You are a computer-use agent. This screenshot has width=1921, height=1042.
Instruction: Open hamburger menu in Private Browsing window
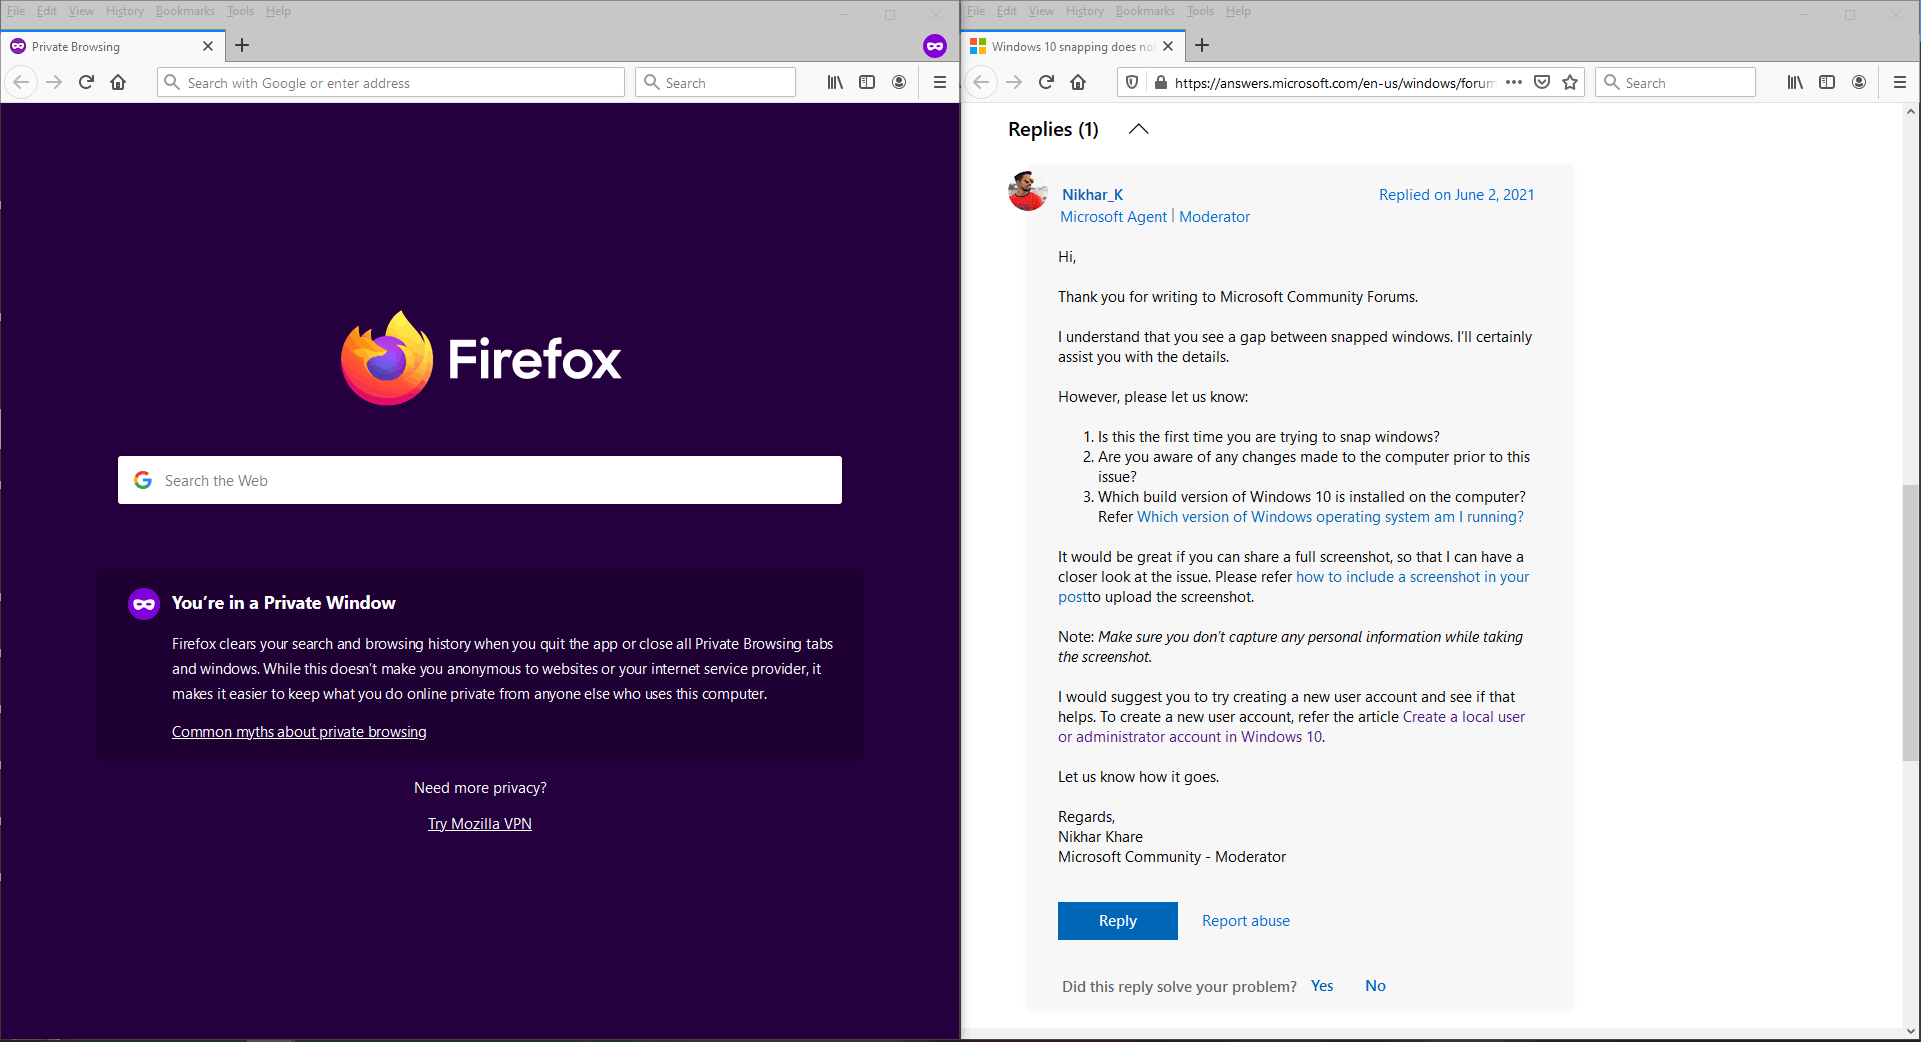(940, 83)
